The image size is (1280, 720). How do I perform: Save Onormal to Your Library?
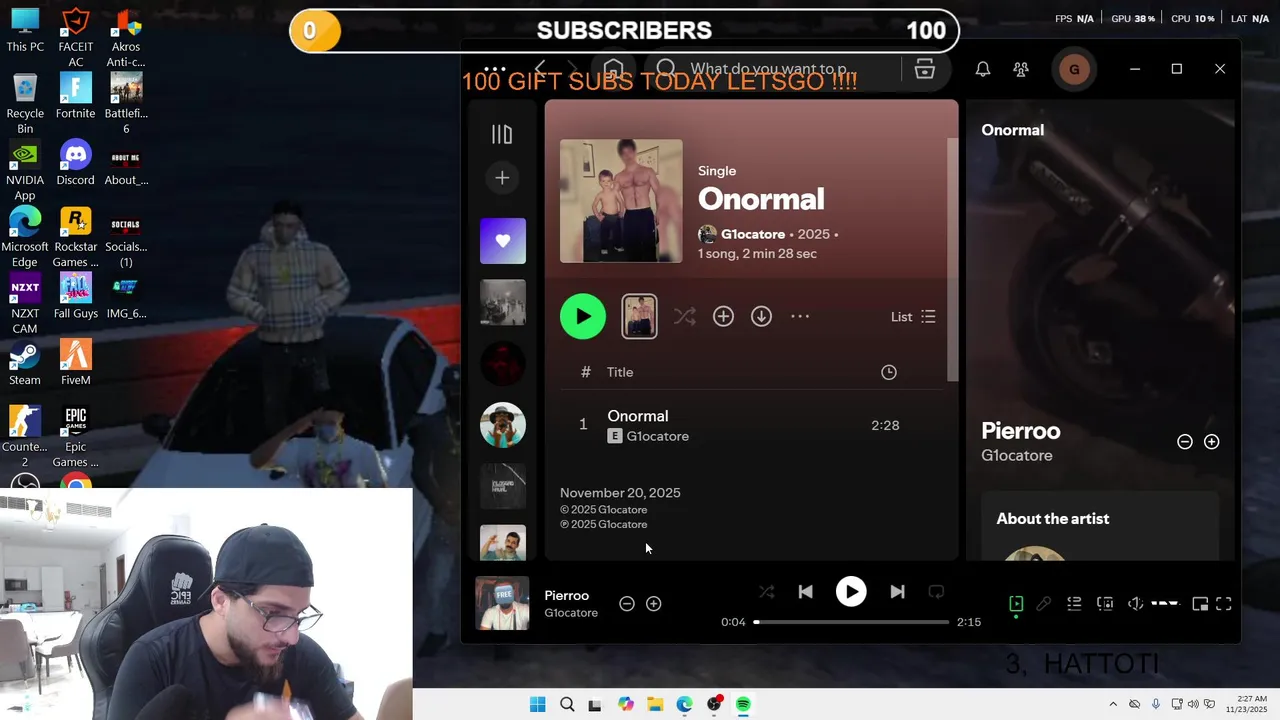coord(723,317)
